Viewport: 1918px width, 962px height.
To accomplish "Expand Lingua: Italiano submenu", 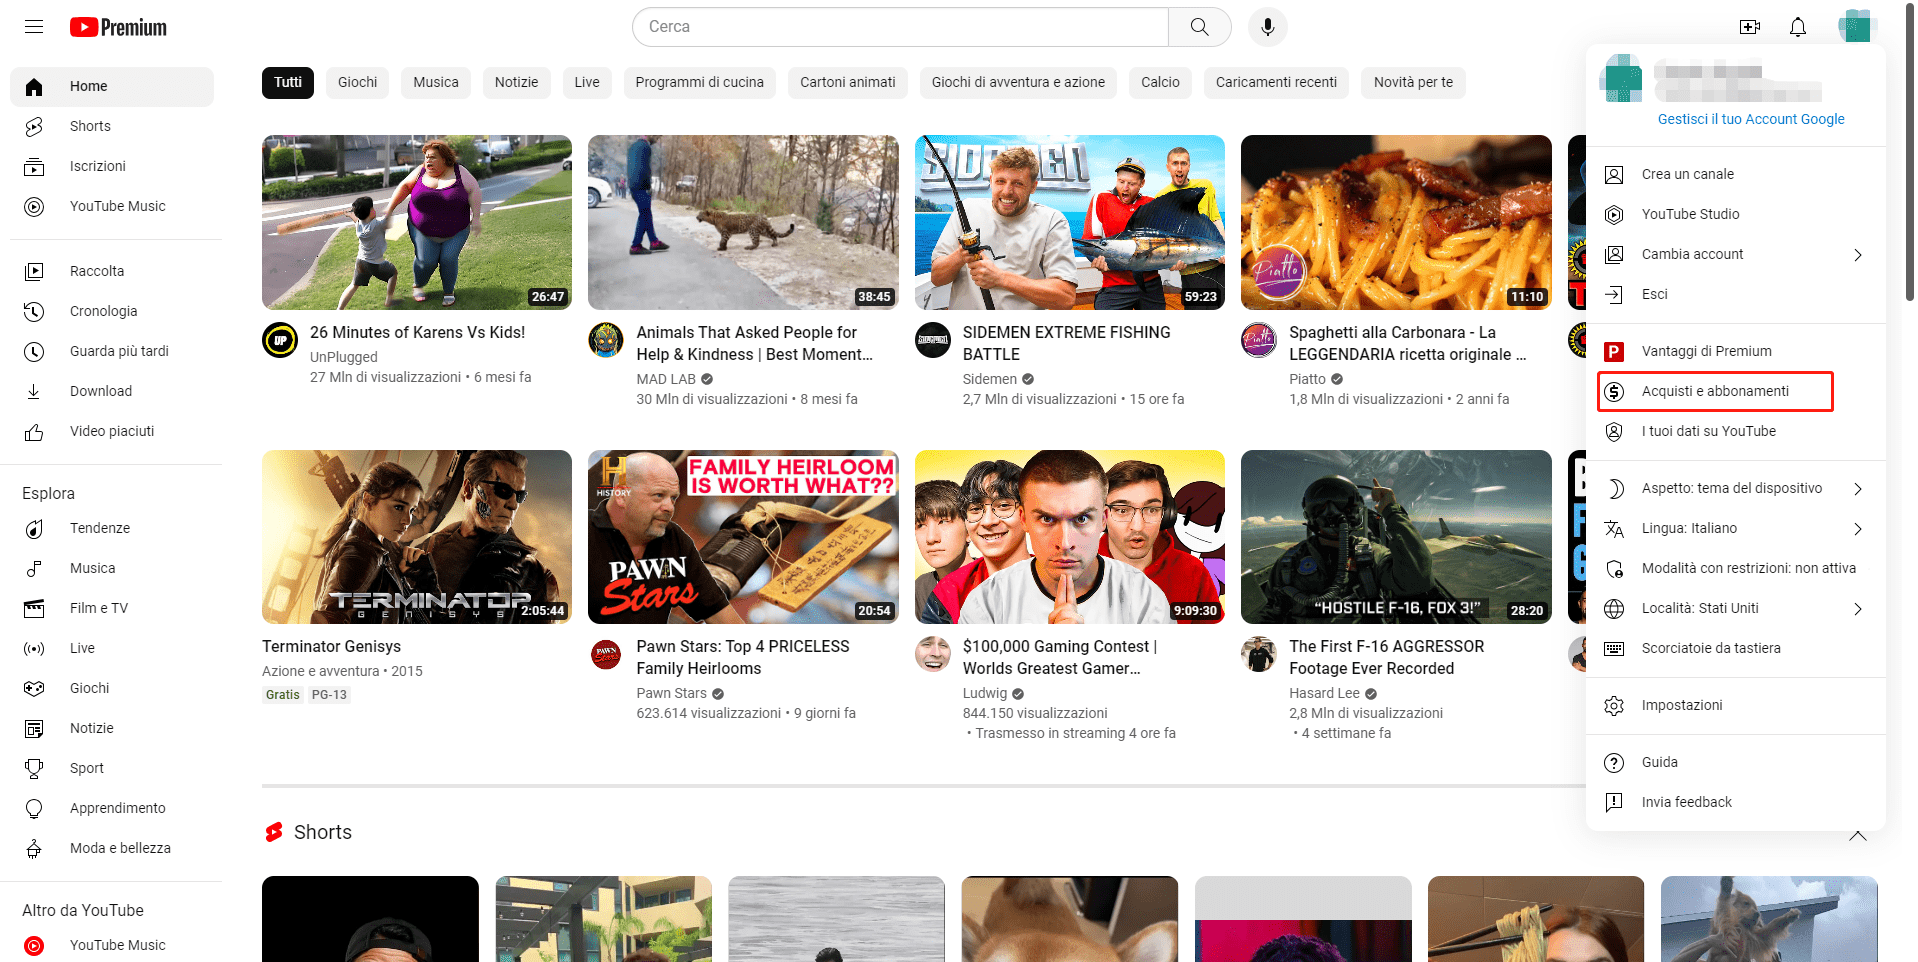I will pos(1857,529).
